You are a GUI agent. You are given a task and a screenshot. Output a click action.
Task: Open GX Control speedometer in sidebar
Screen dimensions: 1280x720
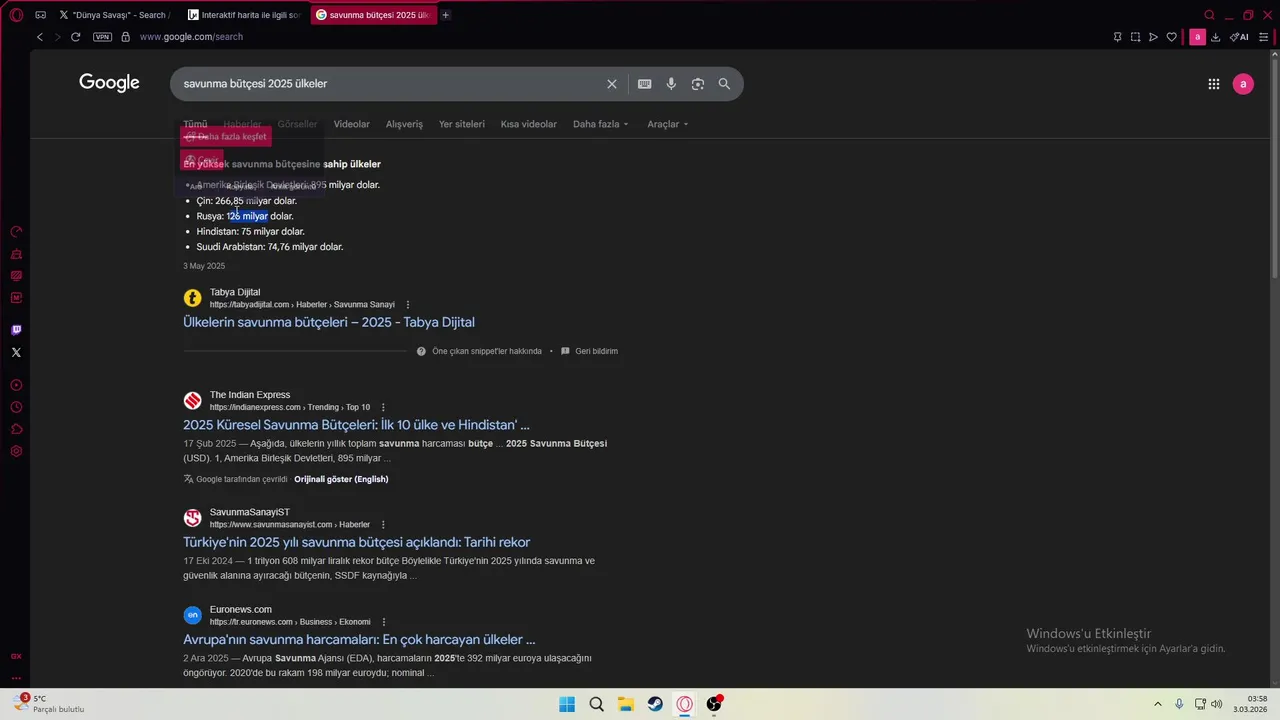click(x=16, y=232)
